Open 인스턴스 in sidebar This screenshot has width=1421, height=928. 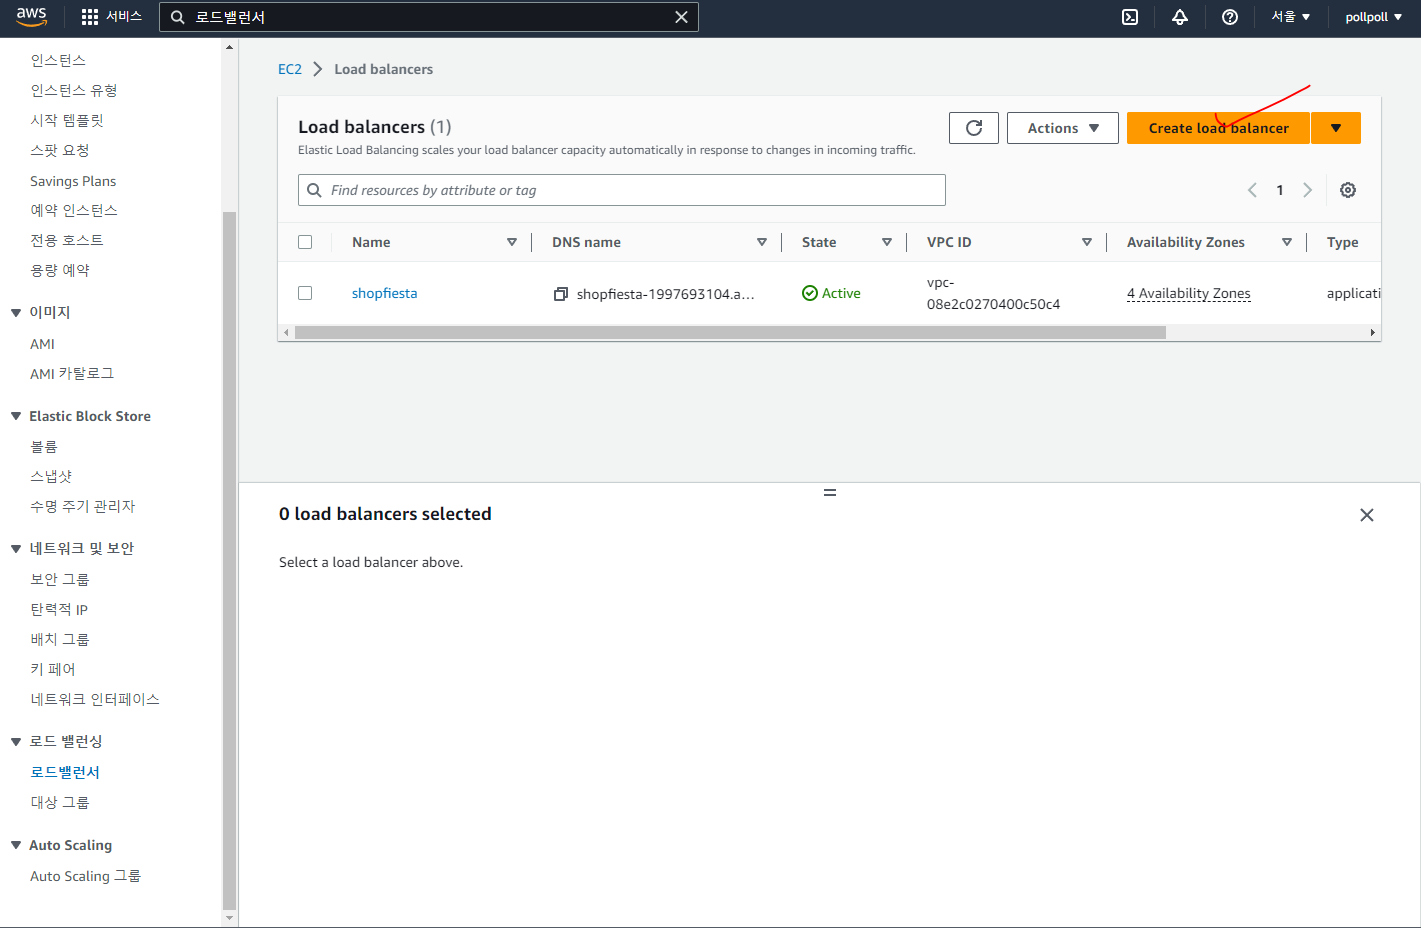[58, 60]
